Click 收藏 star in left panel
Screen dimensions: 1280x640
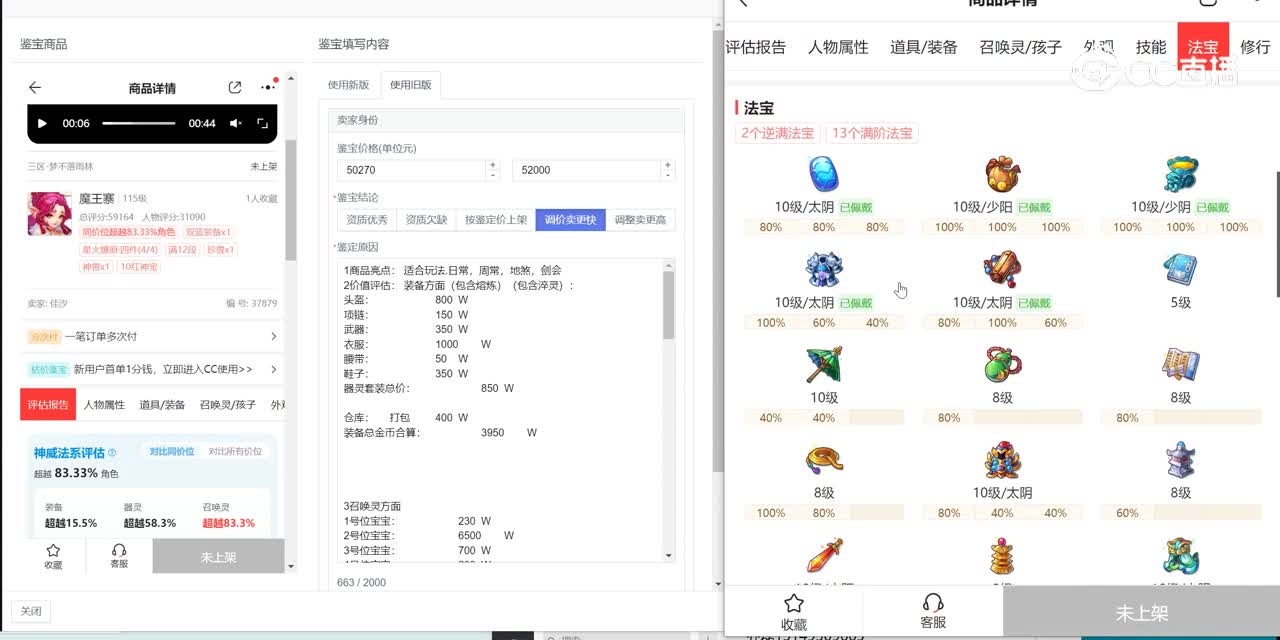(x=53, y=556)
